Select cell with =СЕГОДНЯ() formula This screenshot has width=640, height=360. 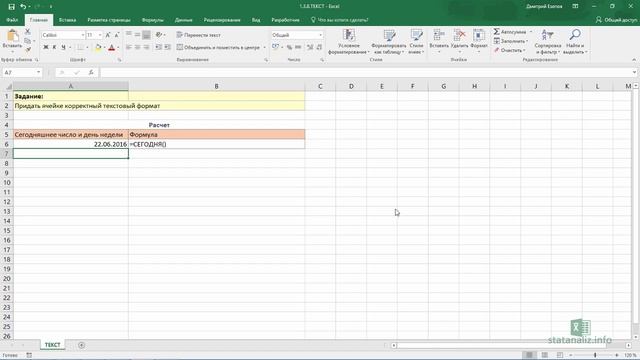217,144
